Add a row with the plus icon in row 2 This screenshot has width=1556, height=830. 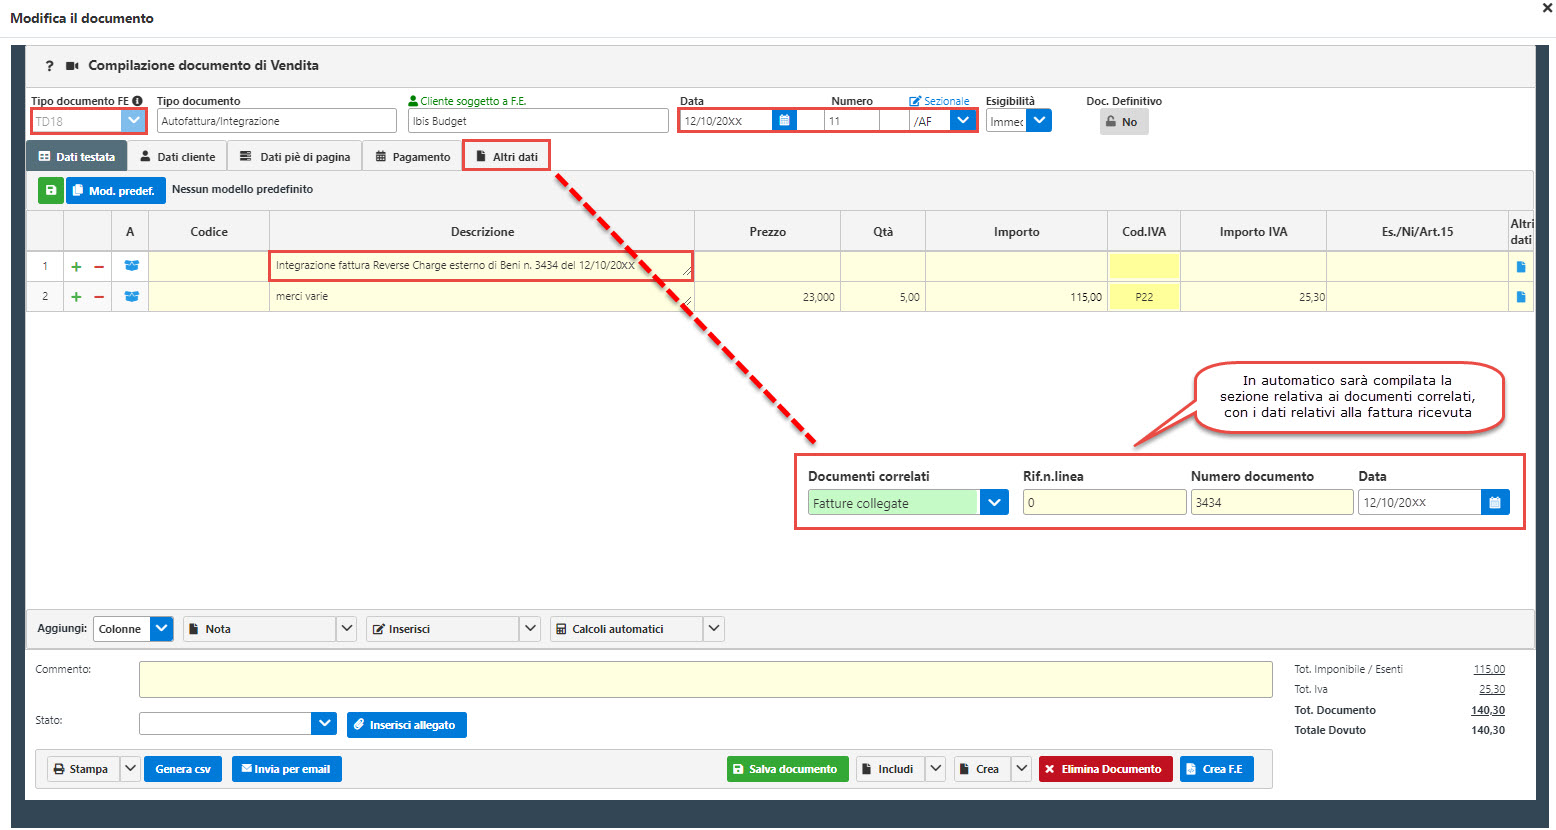pos(76,297)
